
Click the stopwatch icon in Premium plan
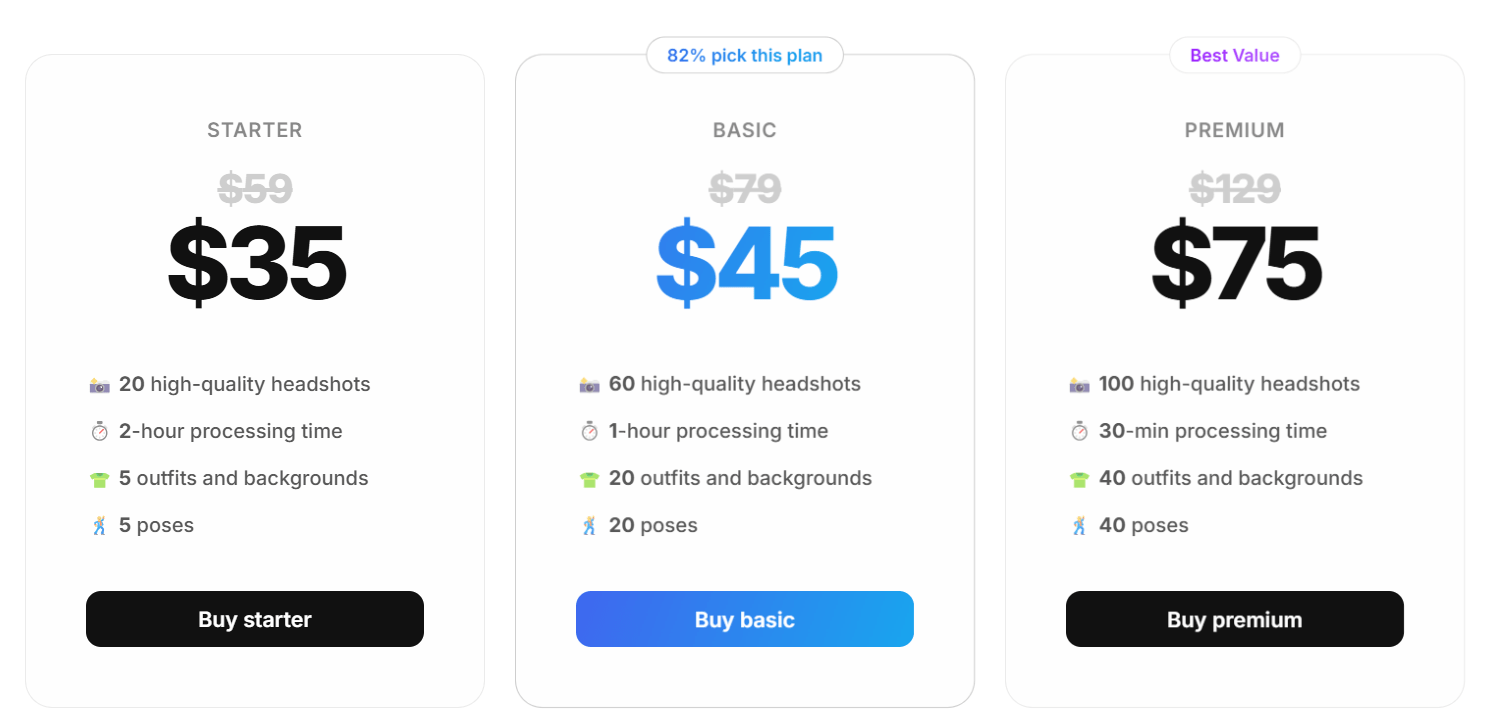[1079, 432]
